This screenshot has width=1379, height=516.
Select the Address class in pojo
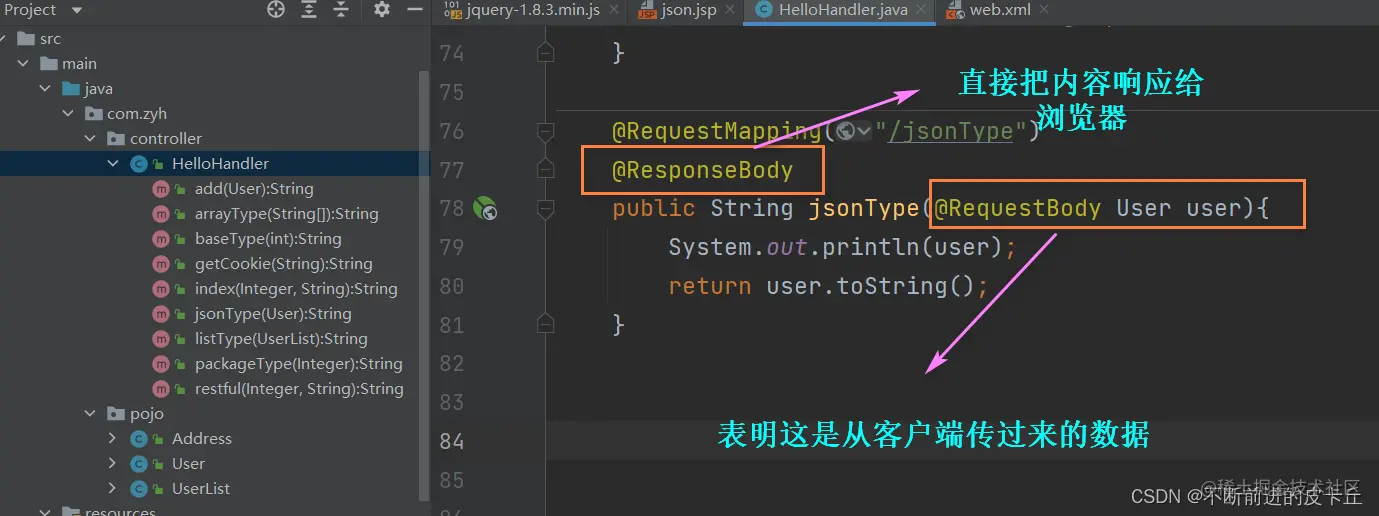201,438
